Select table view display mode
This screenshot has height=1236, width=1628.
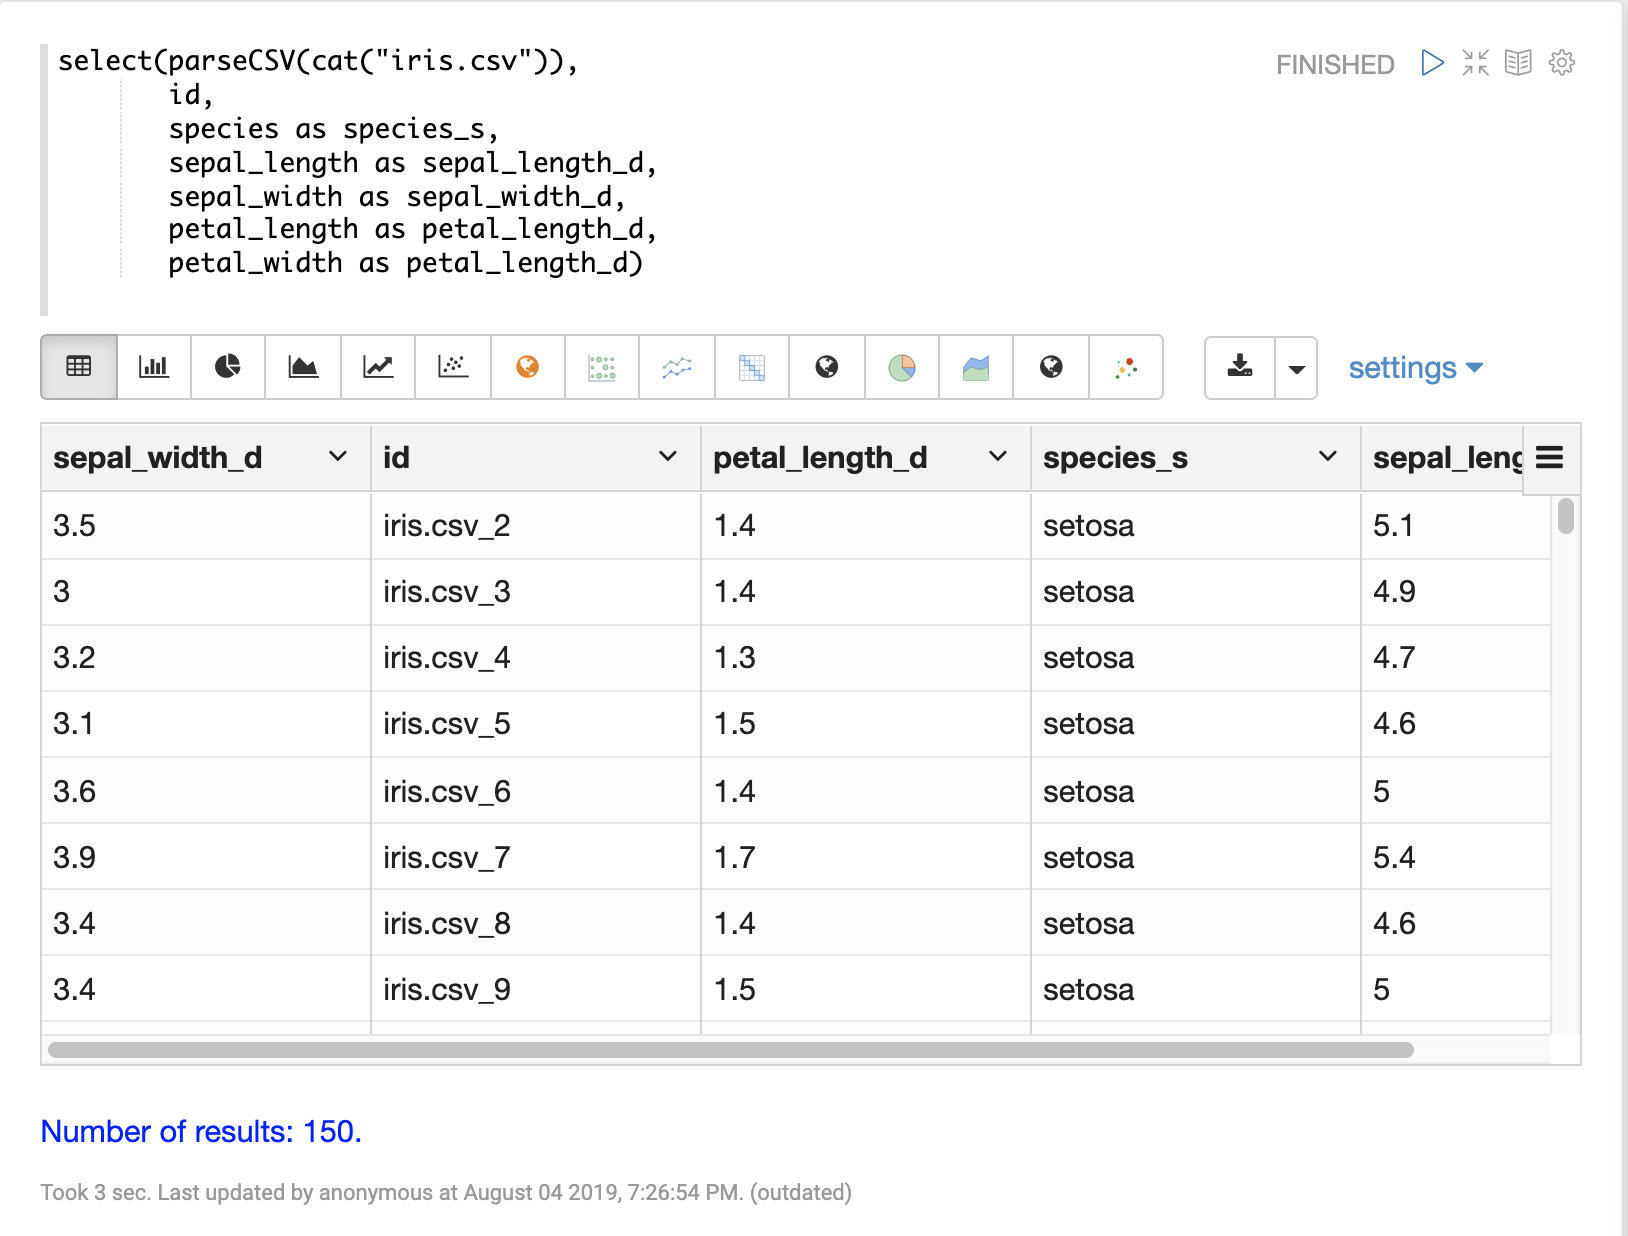click(79, 367)
